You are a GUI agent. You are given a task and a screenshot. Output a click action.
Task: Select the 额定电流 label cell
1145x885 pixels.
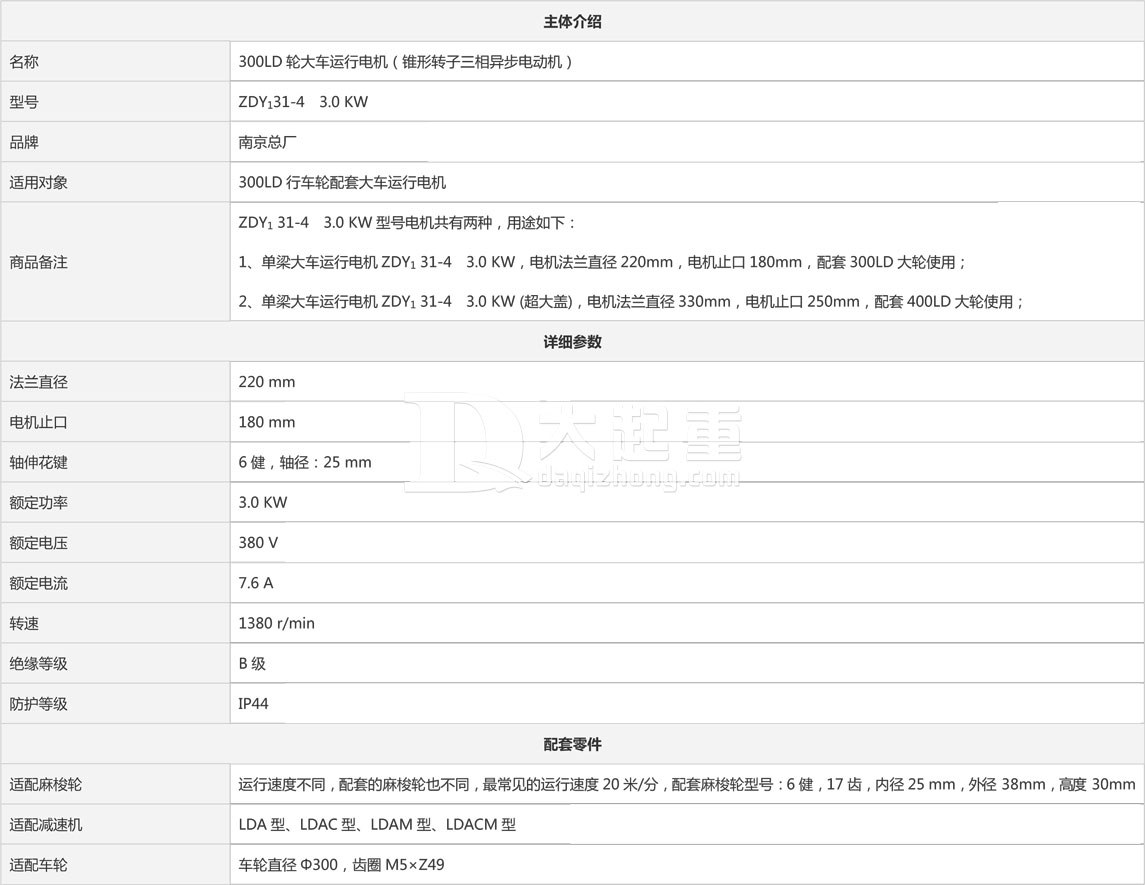point(115,583)
